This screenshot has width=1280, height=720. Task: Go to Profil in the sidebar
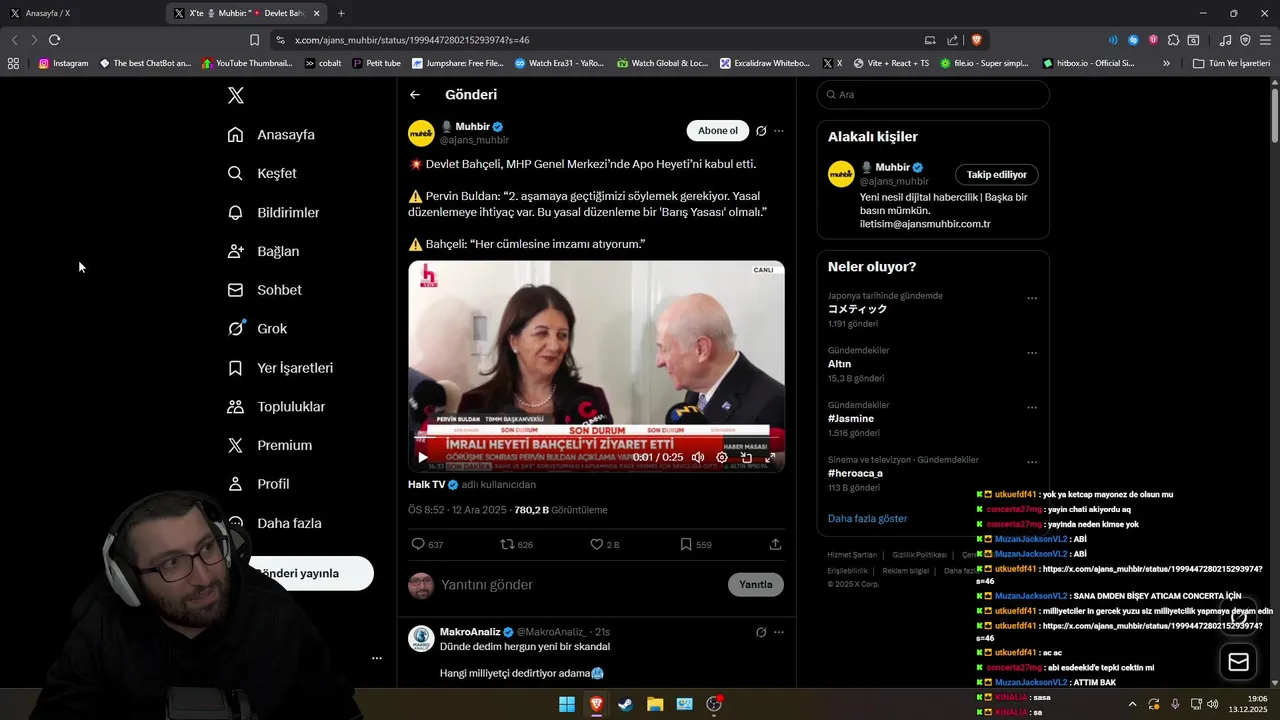(258, 484)
